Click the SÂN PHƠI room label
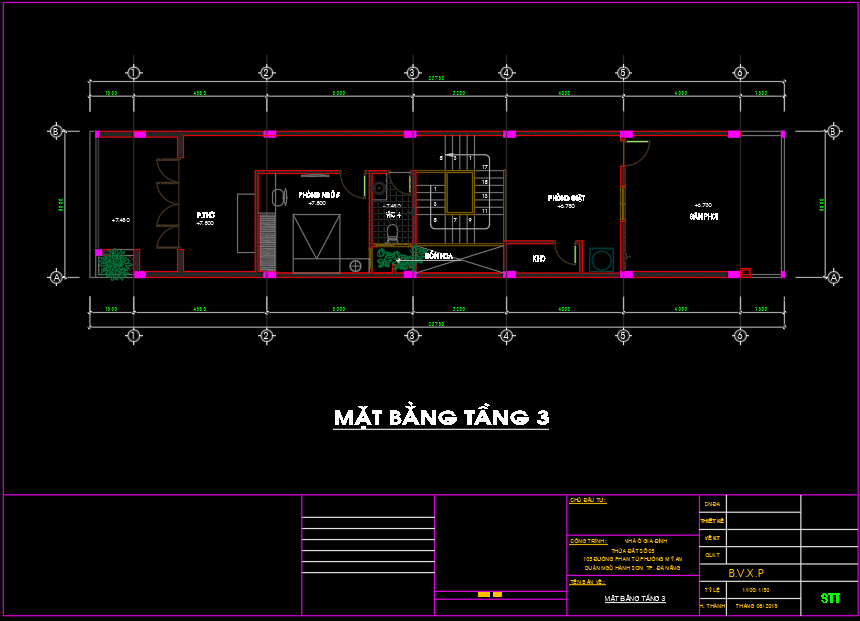Screen dimensions: 860x621 click(704, 216)
